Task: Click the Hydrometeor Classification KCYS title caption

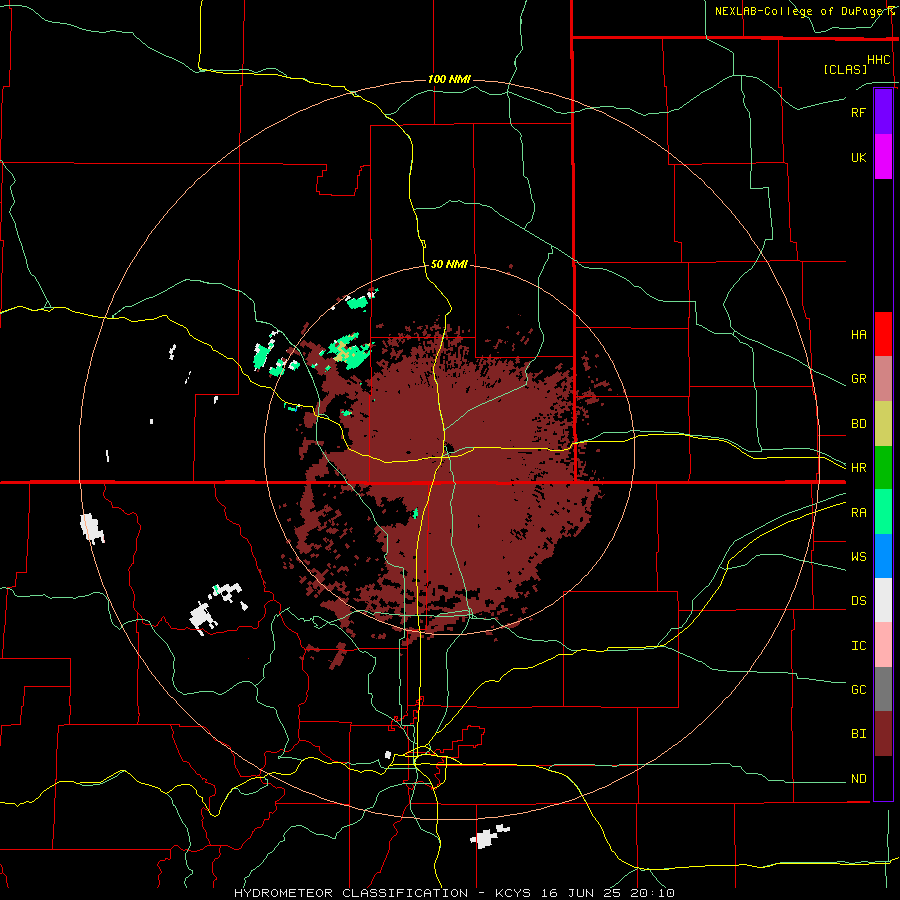Action: [454, 893]
